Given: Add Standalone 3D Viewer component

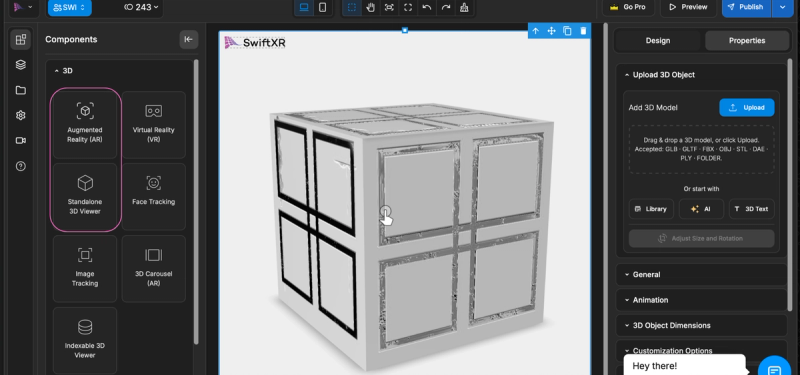Looking at the screenshot, I should pyautogui.click(x=85, y=196).
